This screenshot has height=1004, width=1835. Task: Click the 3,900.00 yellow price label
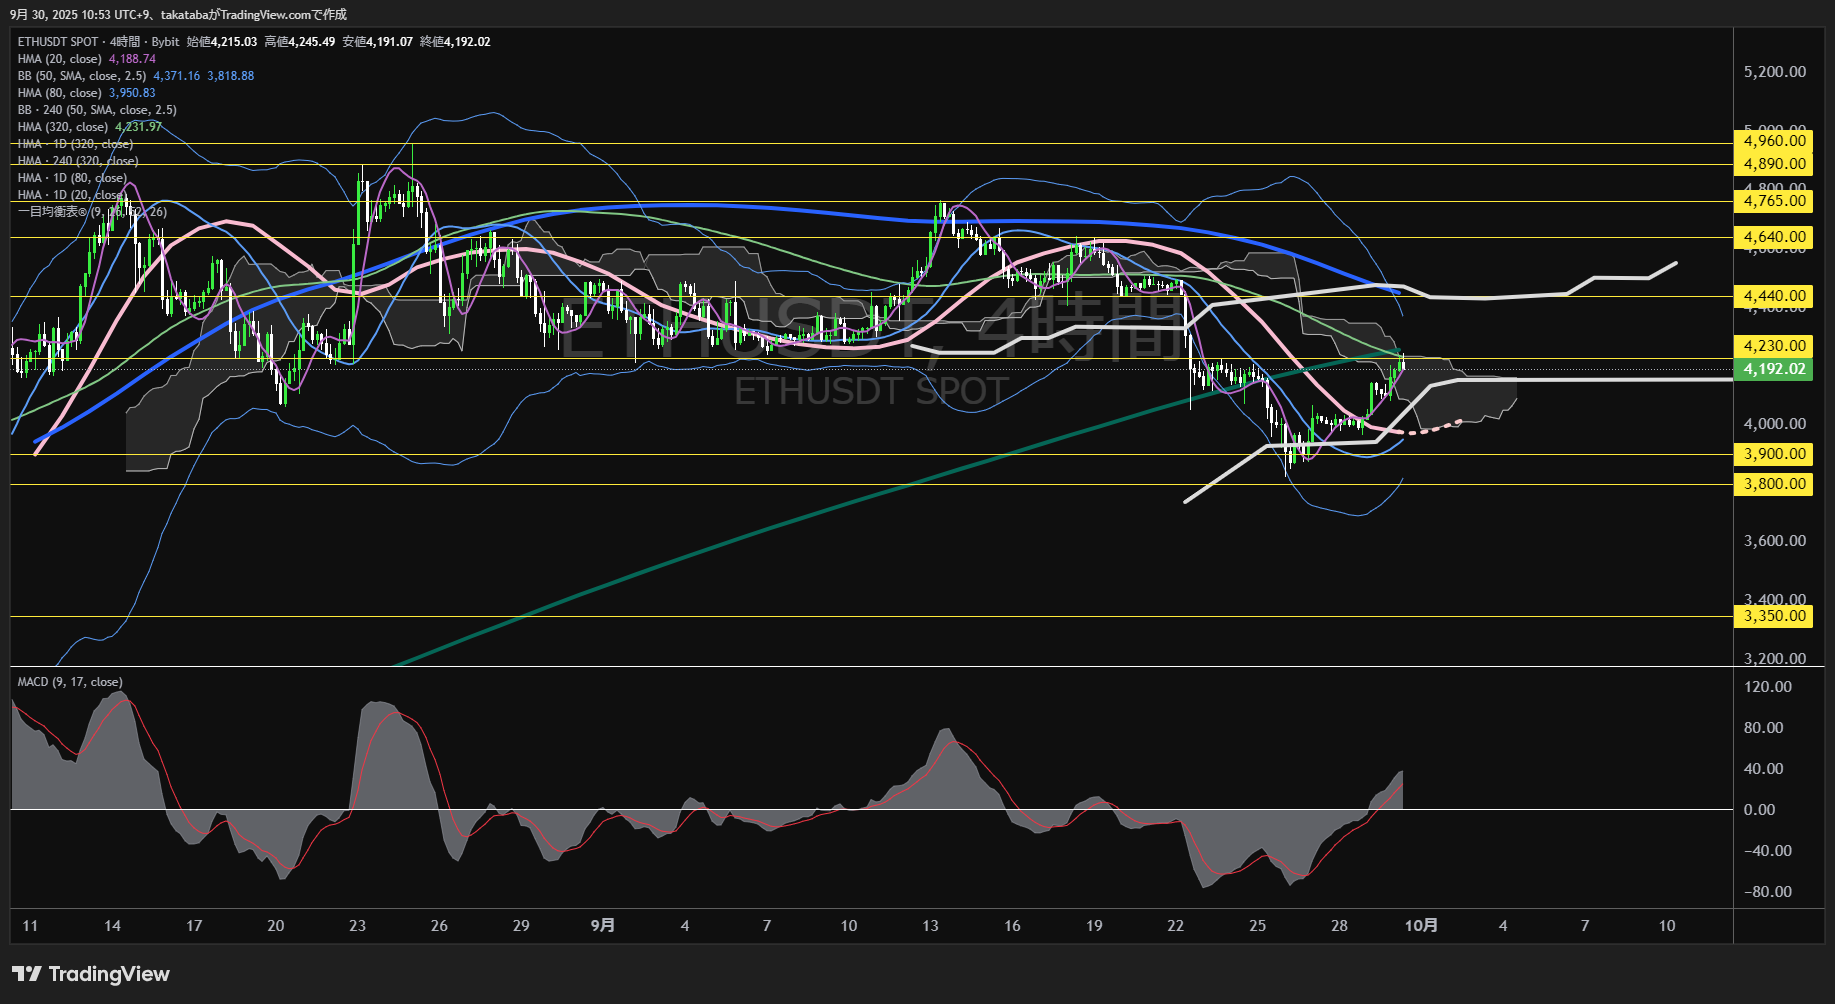[1775, 454]
